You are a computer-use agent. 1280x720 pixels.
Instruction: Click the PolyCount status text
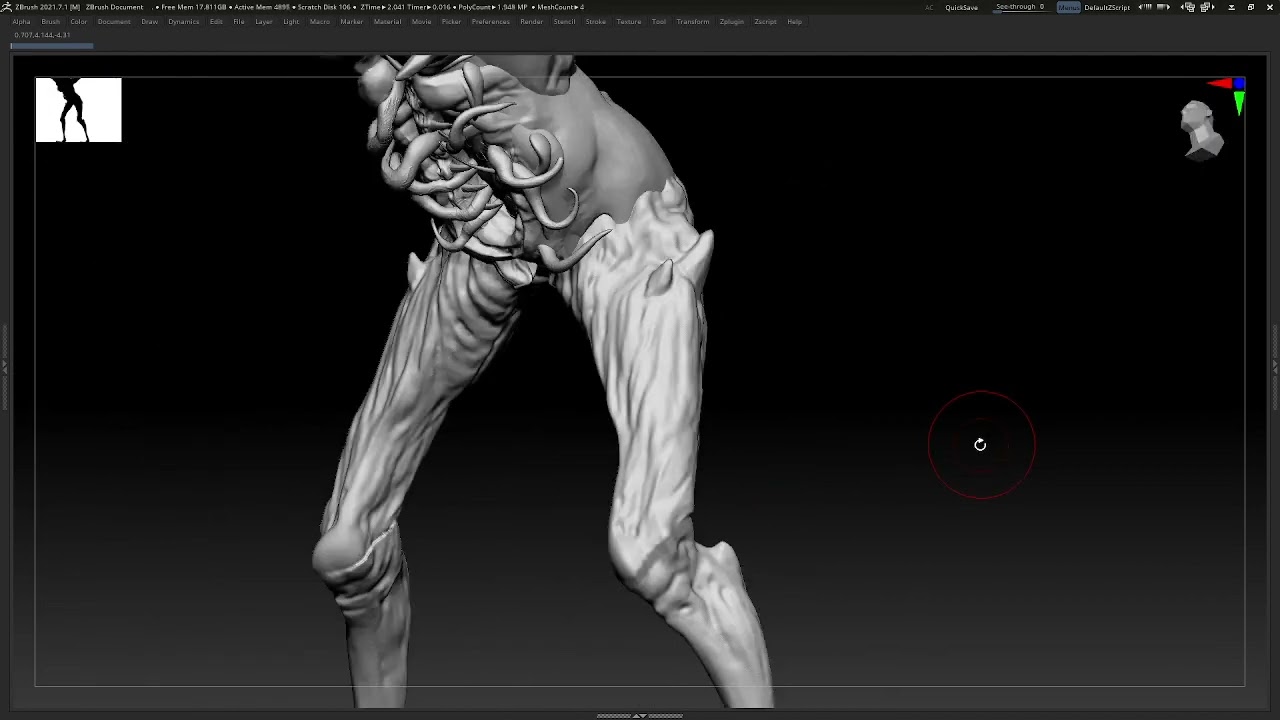[493, 7]
